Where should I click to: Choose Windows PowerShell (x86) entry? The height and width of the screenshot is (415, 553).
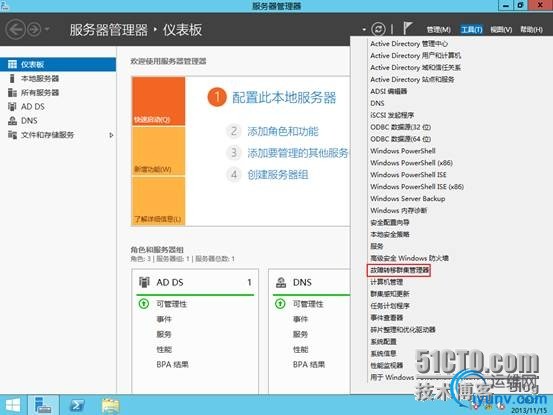click(x=411, y=163)
